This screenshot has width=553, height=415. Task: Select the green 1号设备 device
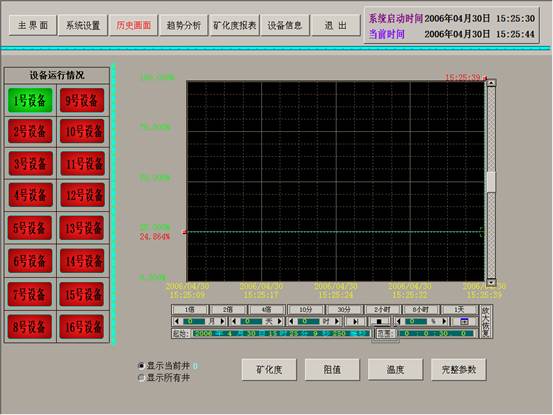pyautogui.click(x=30, y=100)
